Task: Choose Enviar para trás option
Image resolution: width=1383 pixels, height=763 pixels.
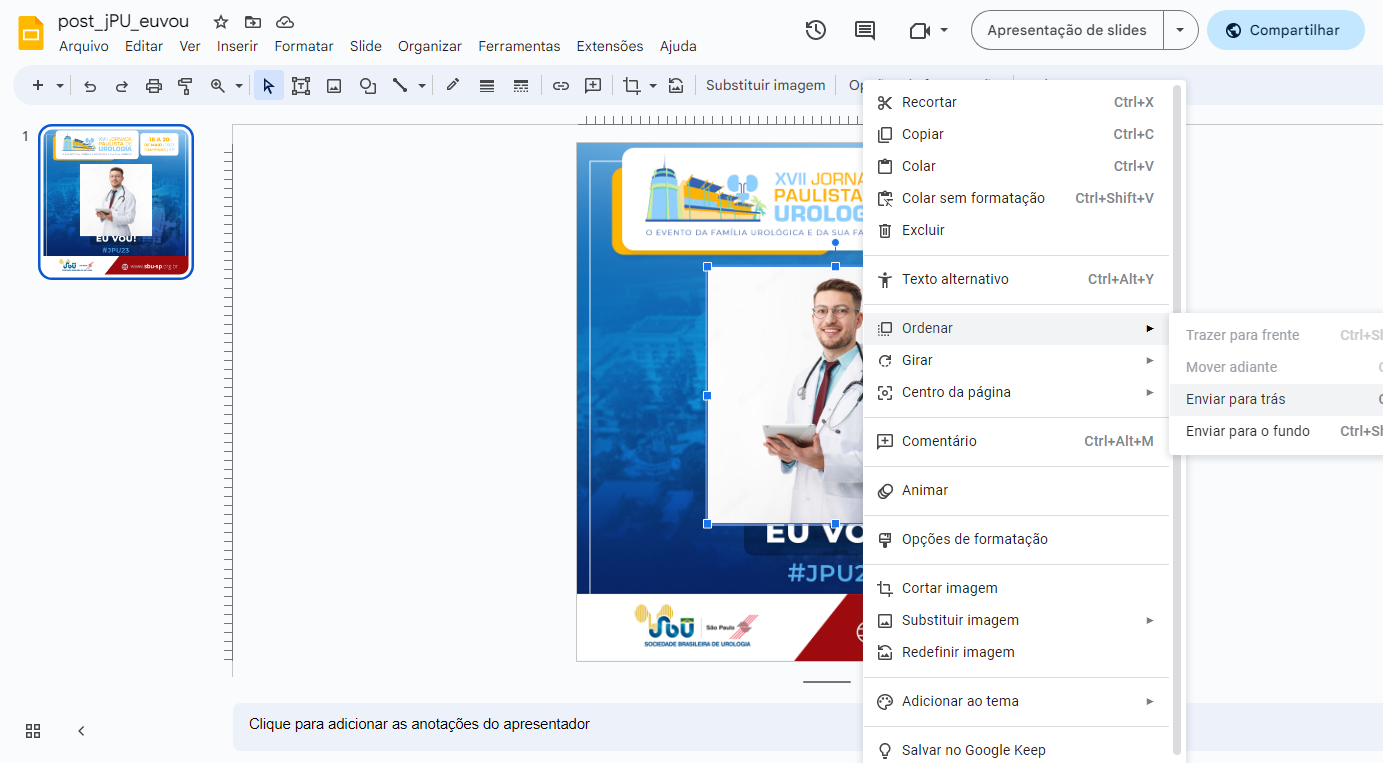Action: point(1236,399)
